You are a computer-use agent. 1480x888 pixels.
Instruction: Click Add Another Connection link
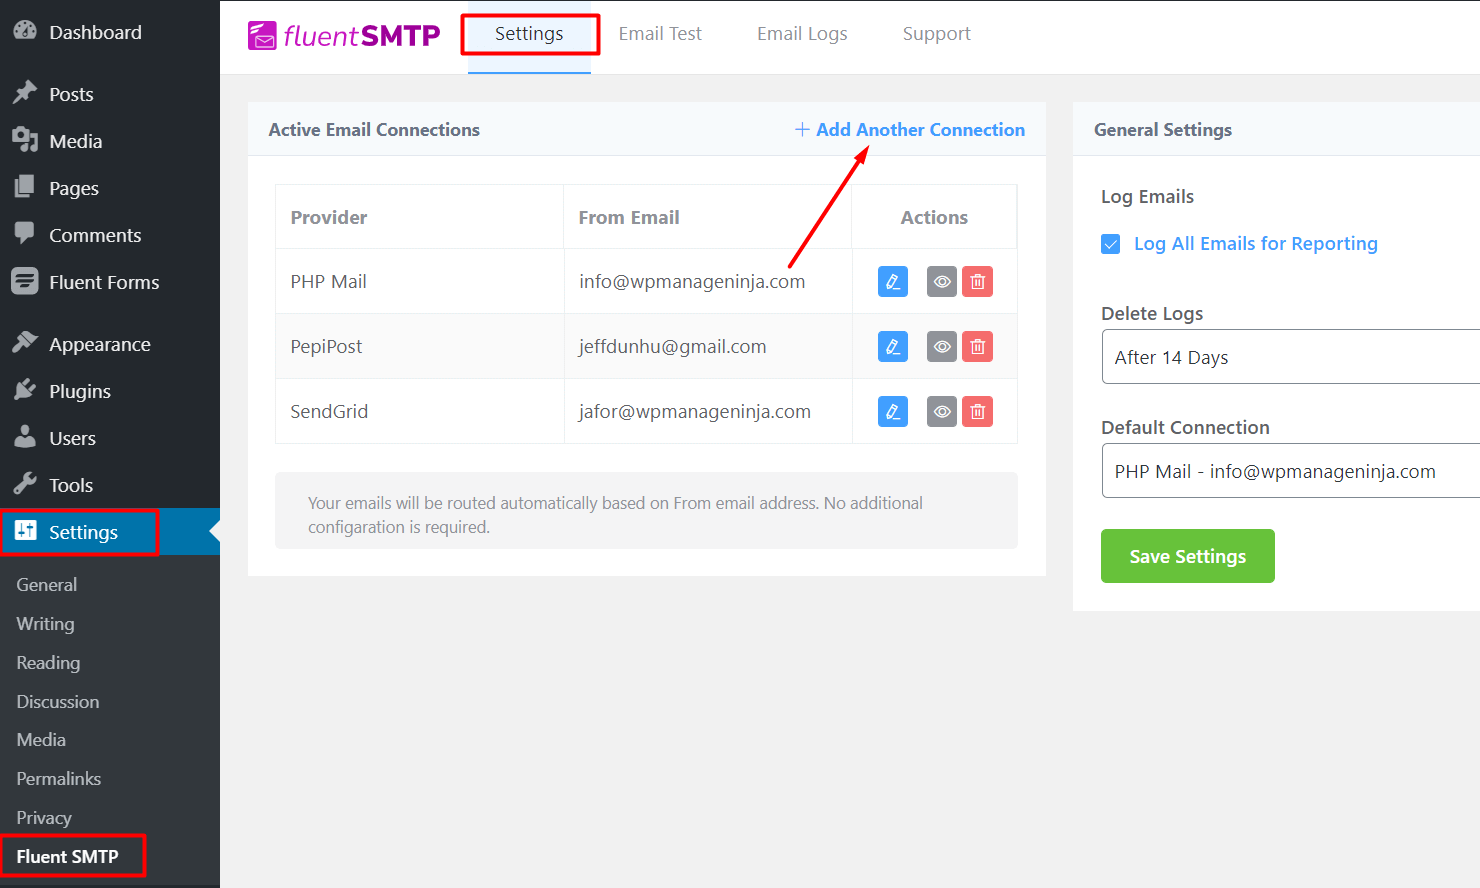tap(910, 130)
